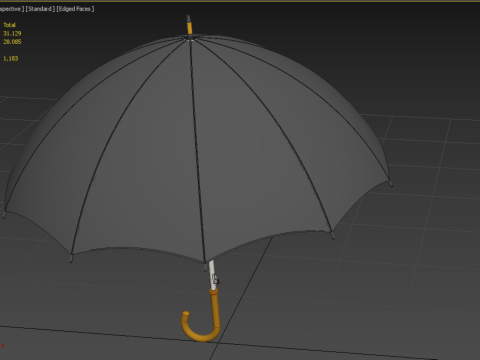The height and width of the screenshot is (360, 480).
Task: Click the "31.129" statistics value
Action: coord(12,33)
